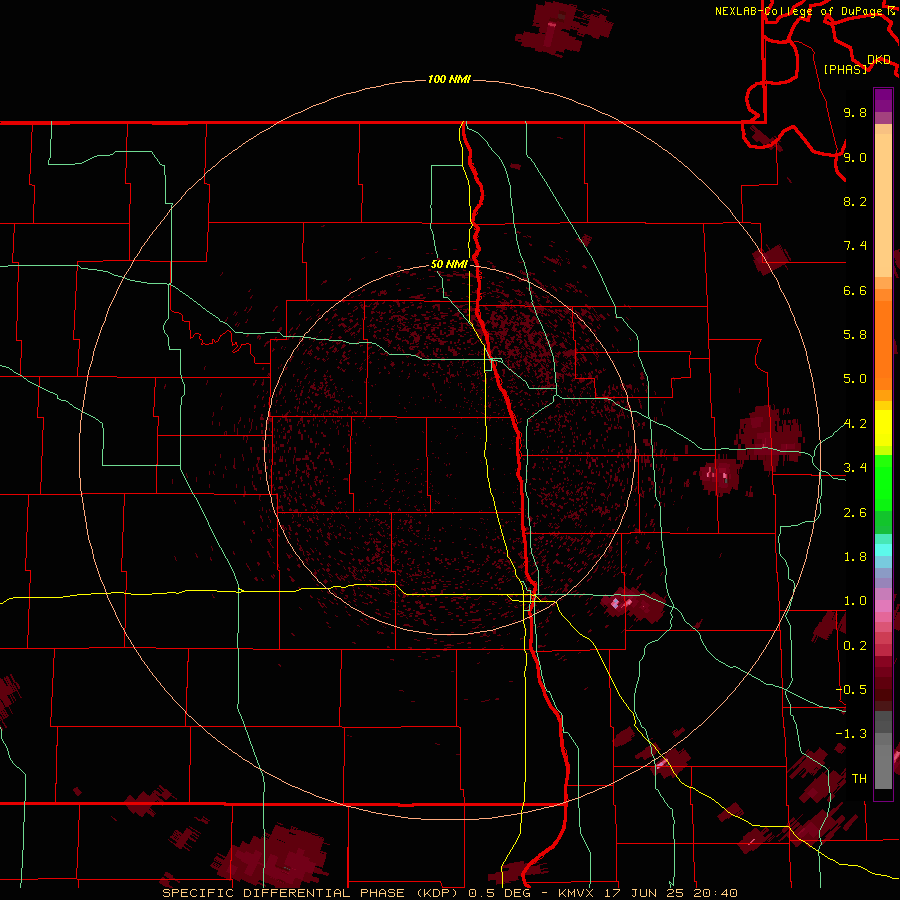Pick the pink segment of the color bar
This screenshot has height=900, width=900.
[x=883, y=606]
